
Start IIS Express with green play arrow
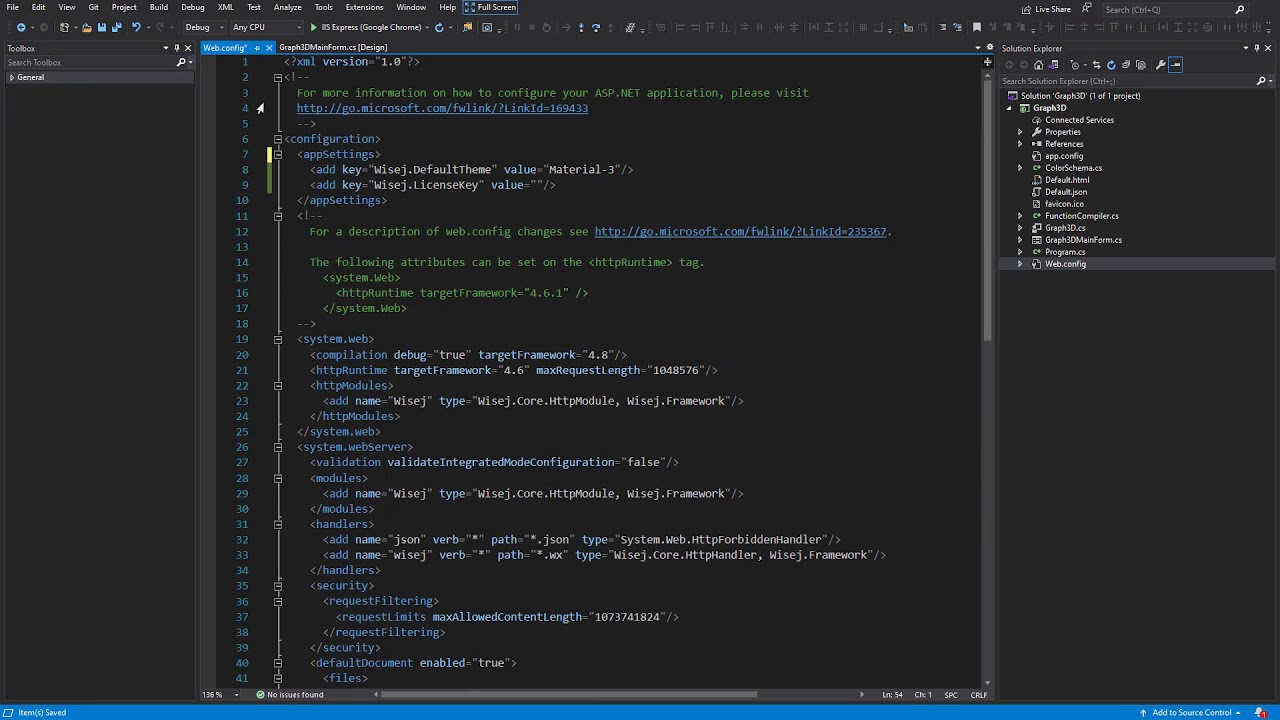point(314,27)
